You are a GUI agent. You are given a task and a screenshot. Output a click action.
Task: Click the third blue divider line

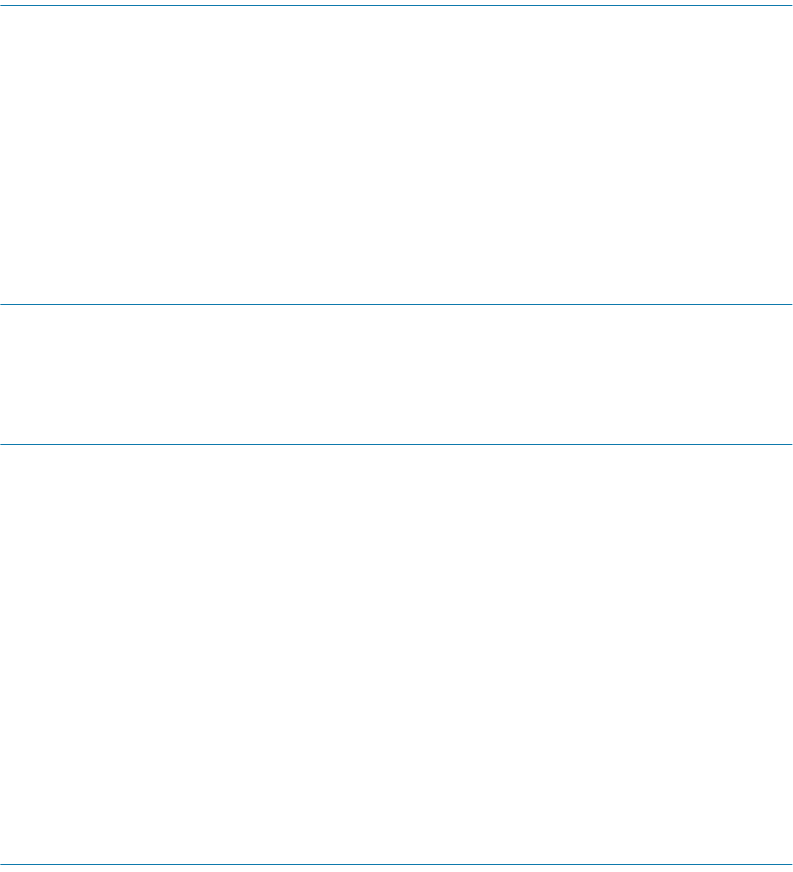pyautogui.click(x=396, y=444)
